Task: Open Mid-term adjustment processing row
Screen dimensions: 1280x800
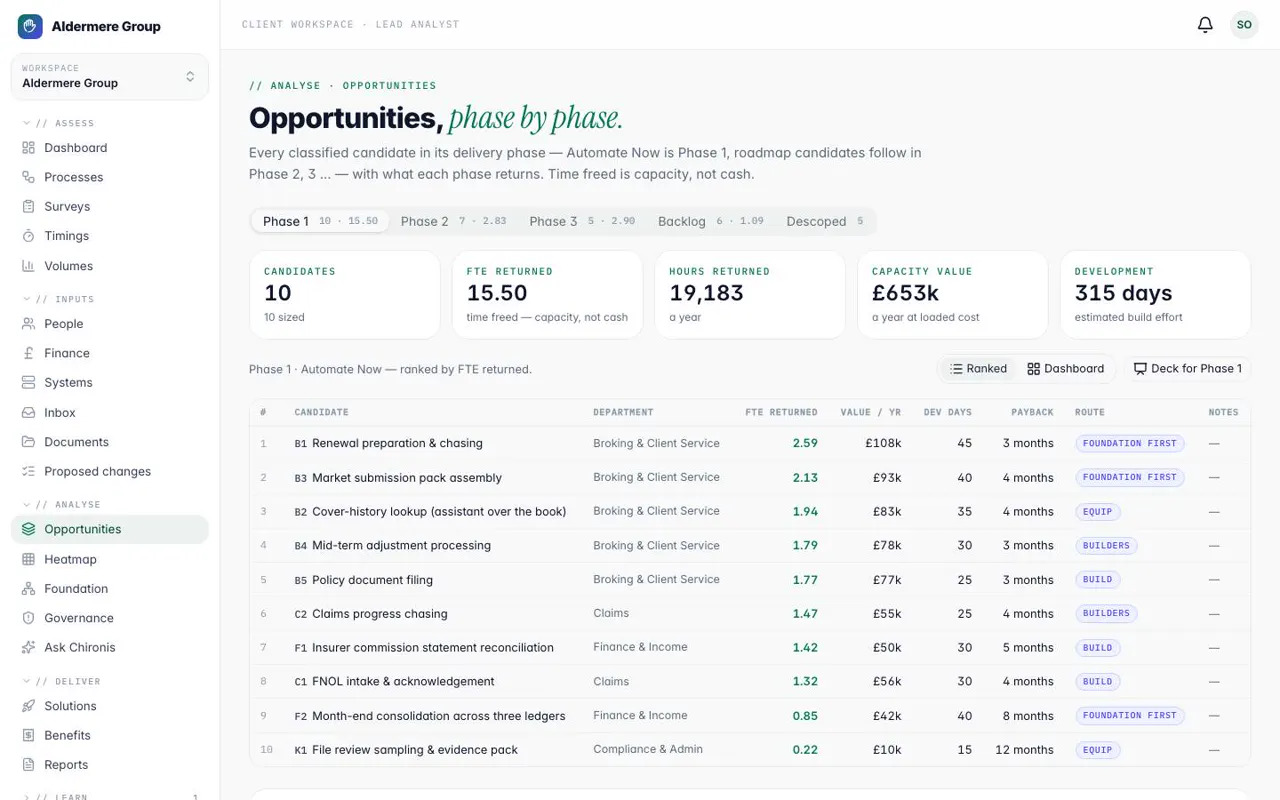Action: [x=750, y=545]
